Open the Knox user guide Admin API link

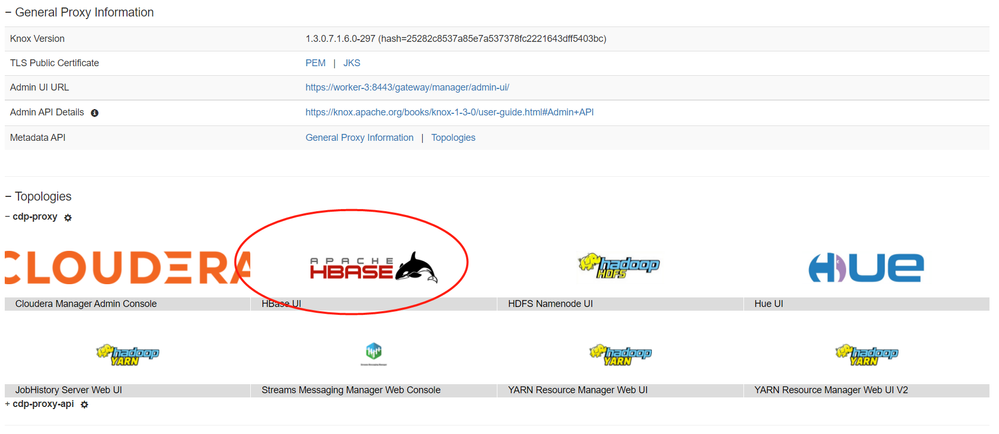(x=450, y=112)
